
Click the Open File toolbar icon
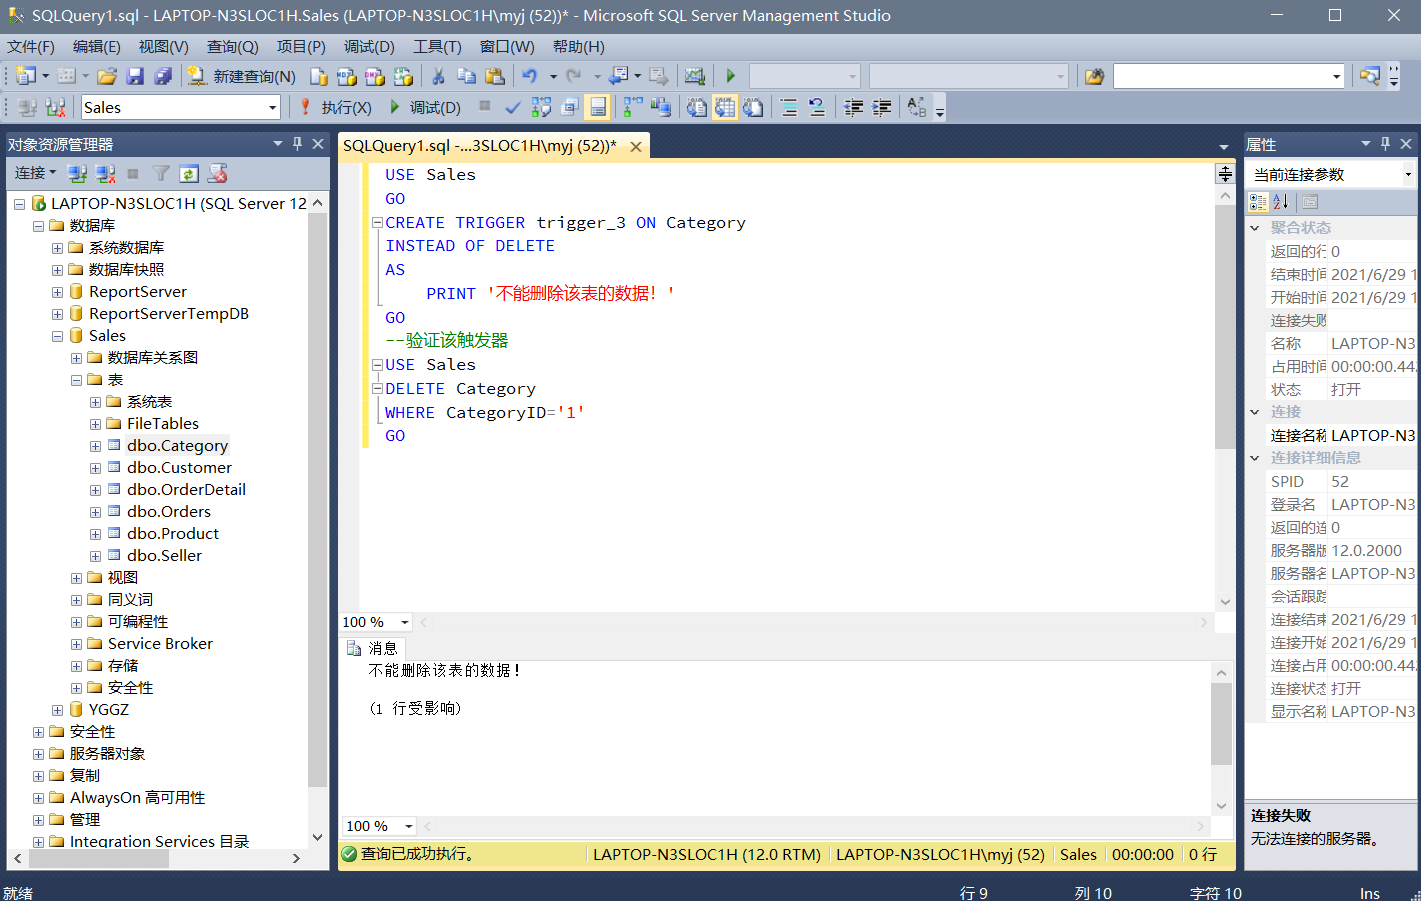click(107, 76)
